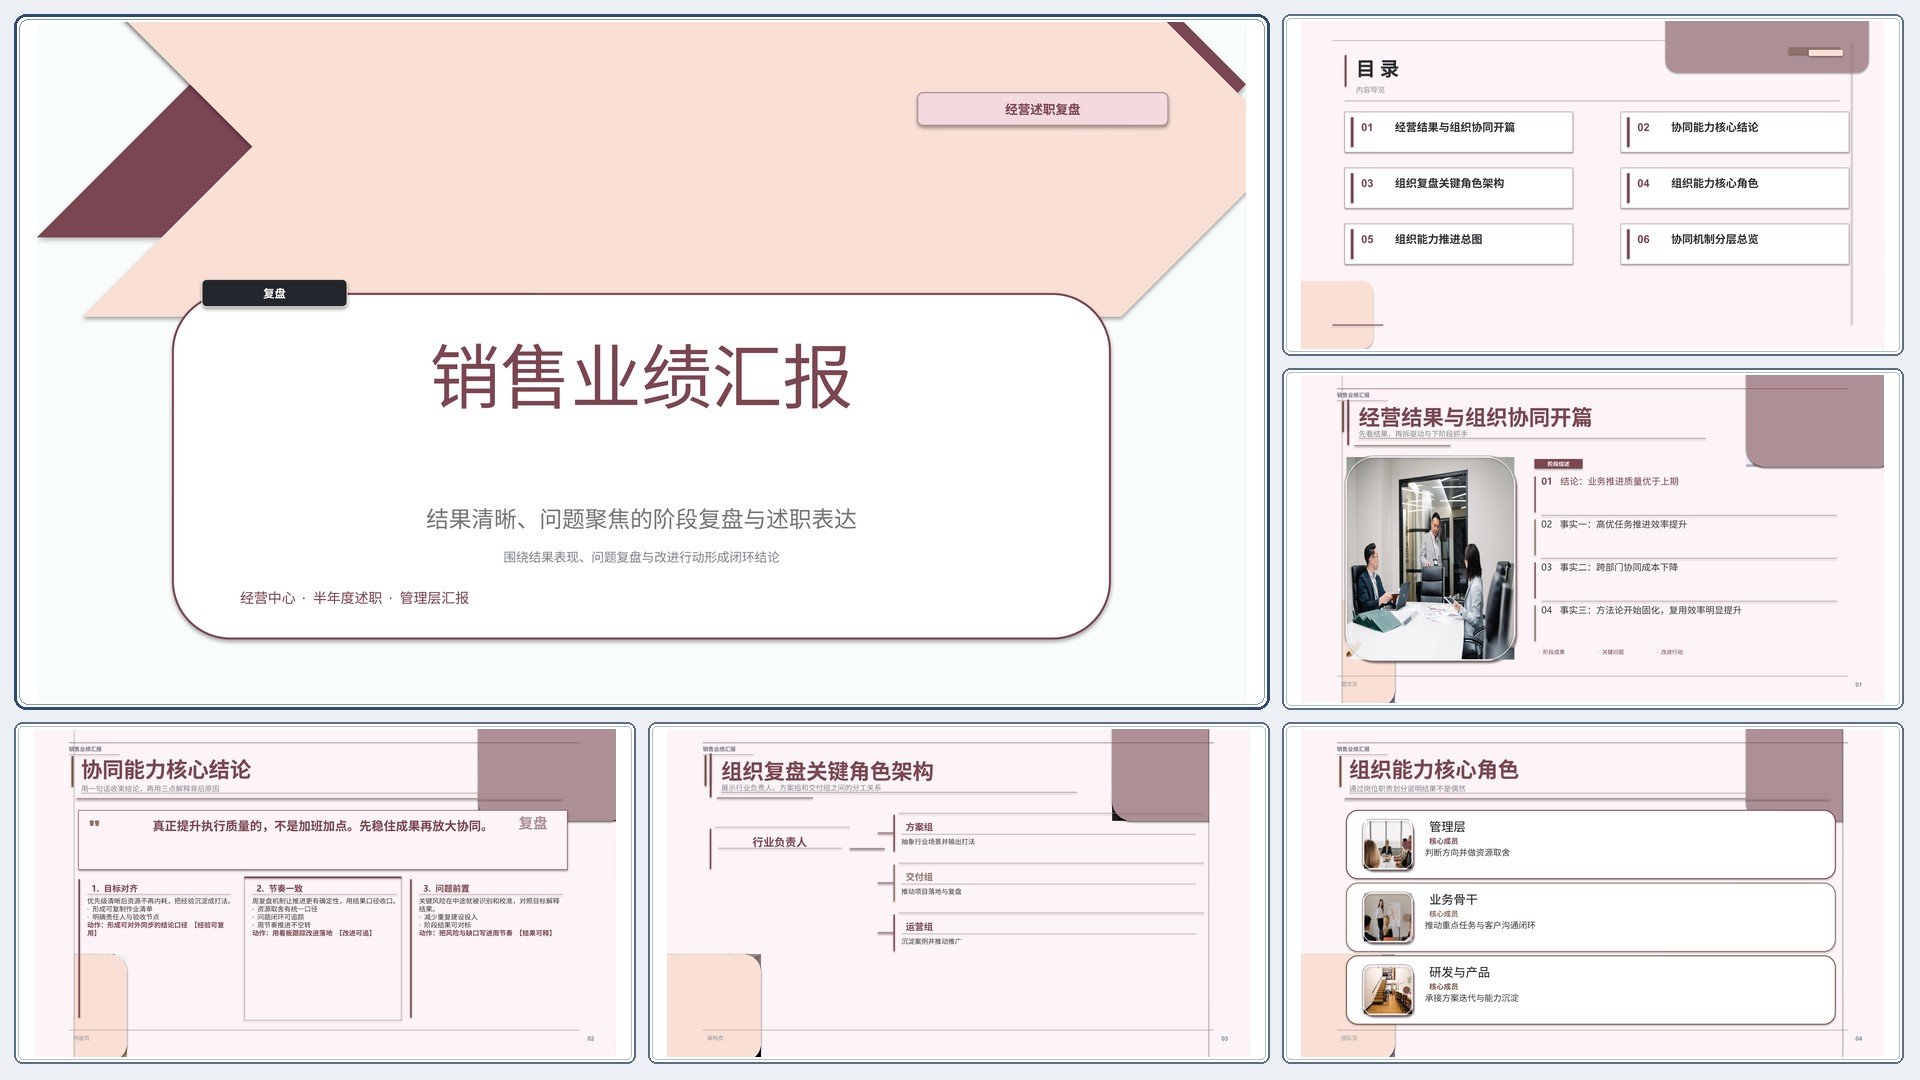Click the small red tag above row 01
1920x1080 pixels.
point(1558,464)
